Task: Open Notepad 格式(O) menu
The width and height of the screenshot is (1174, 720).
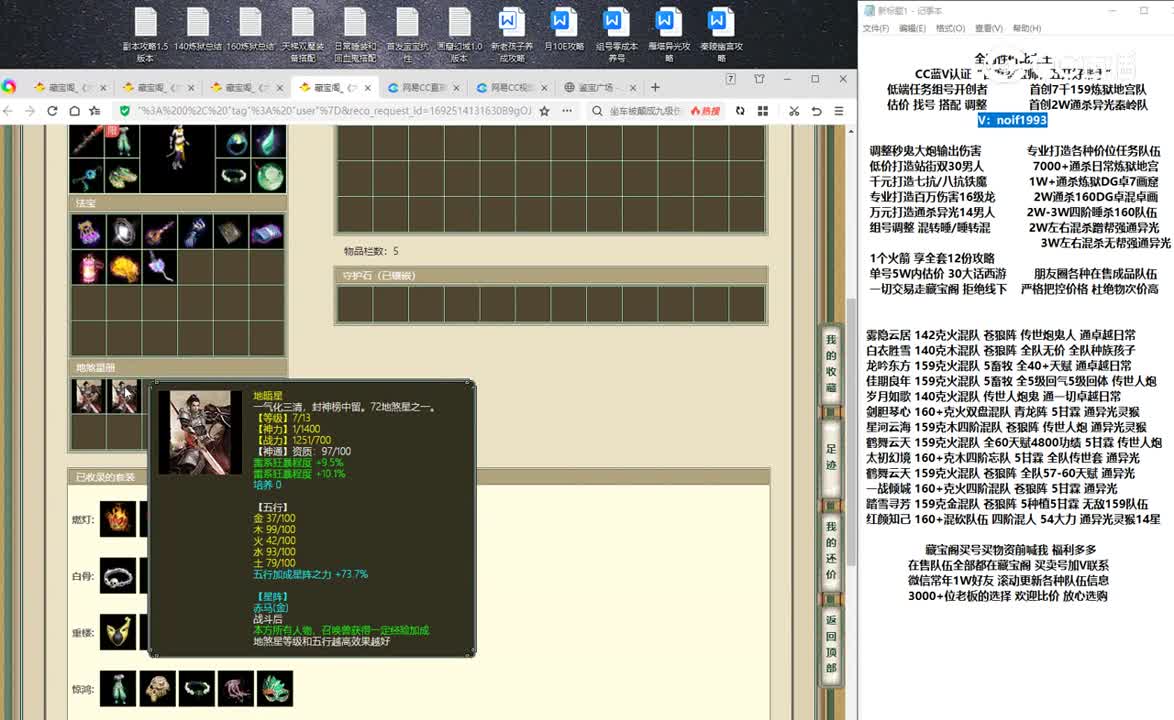Action: (x=950, y=28)
